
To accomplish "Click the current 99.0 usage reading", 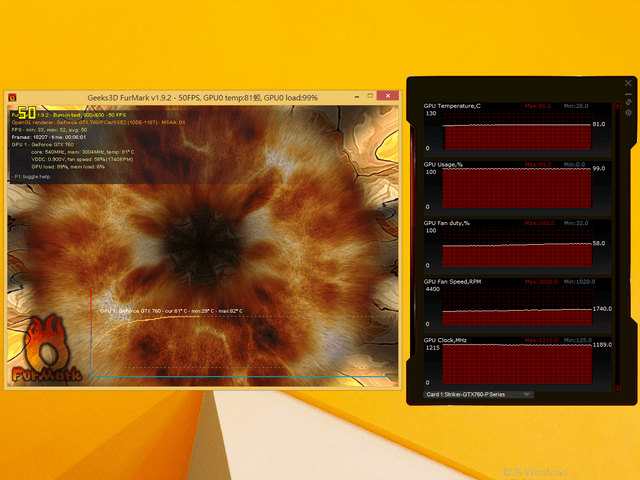I will tap(599, 168).
